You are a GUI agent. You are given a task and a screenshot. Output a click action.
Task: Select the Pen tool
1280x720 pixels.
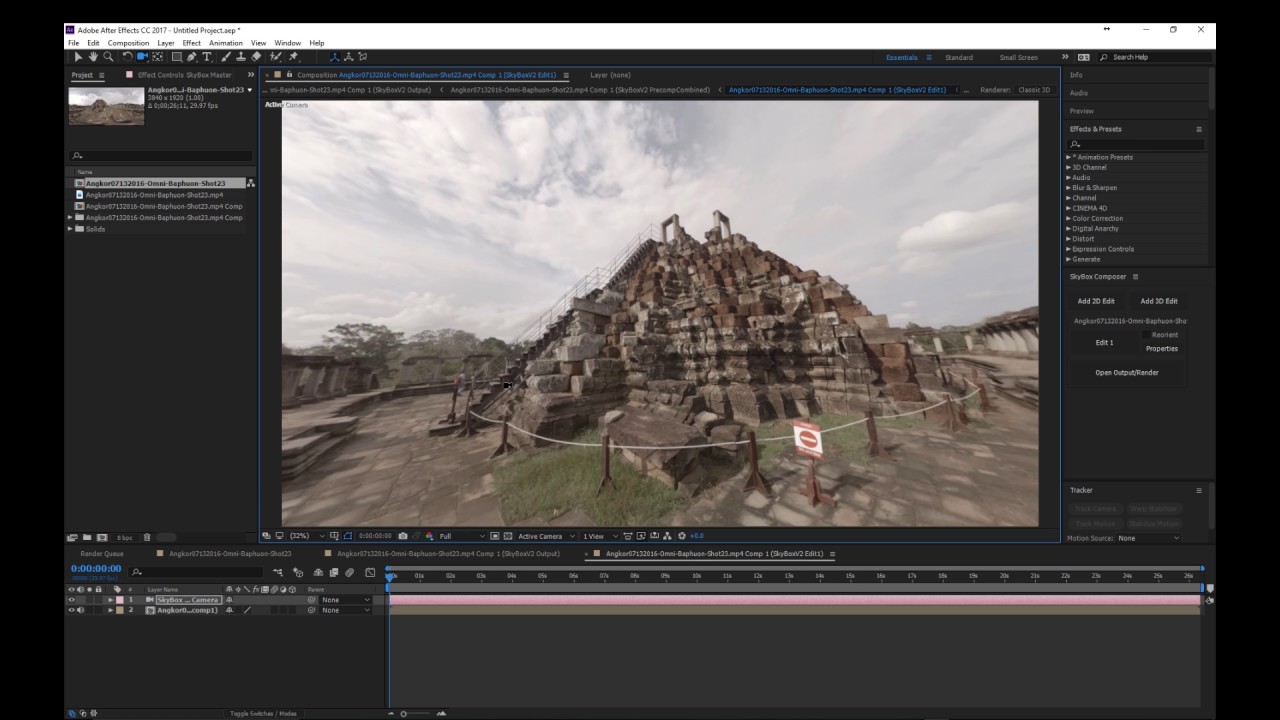192,57
